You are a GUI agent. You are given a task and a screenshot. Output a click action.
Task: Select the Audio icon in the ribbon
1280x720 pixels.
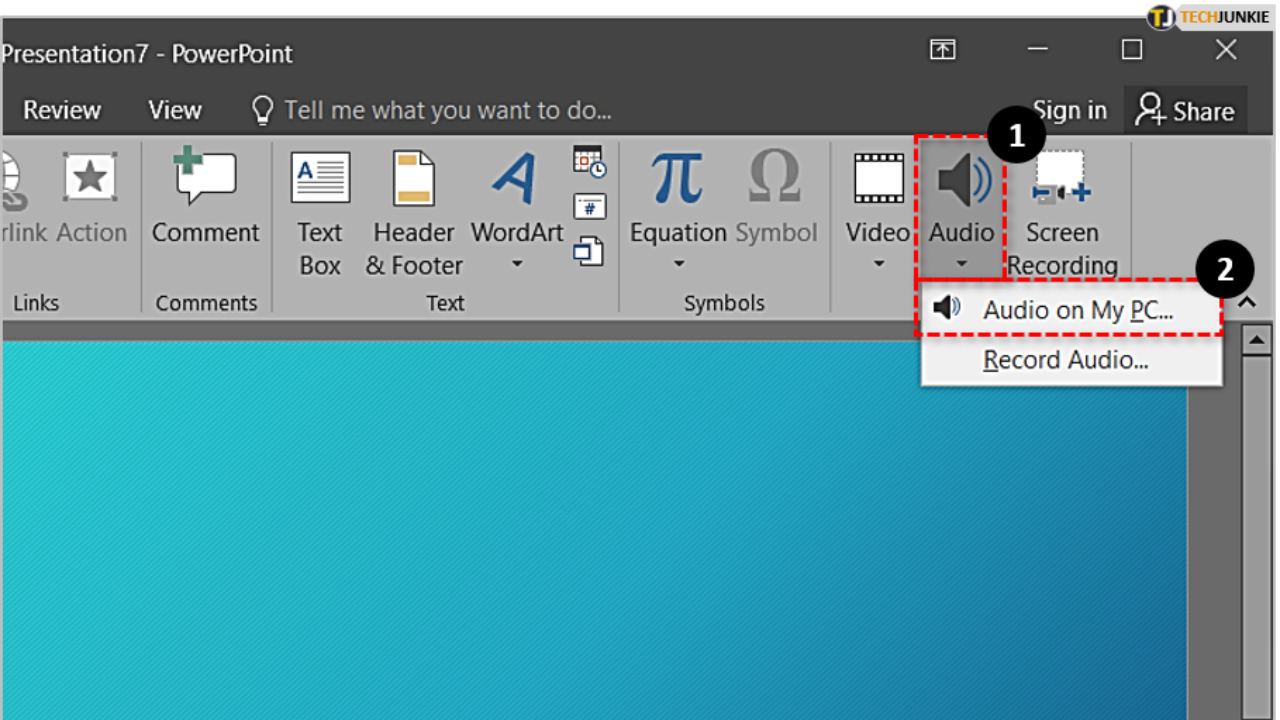(961, 180)
